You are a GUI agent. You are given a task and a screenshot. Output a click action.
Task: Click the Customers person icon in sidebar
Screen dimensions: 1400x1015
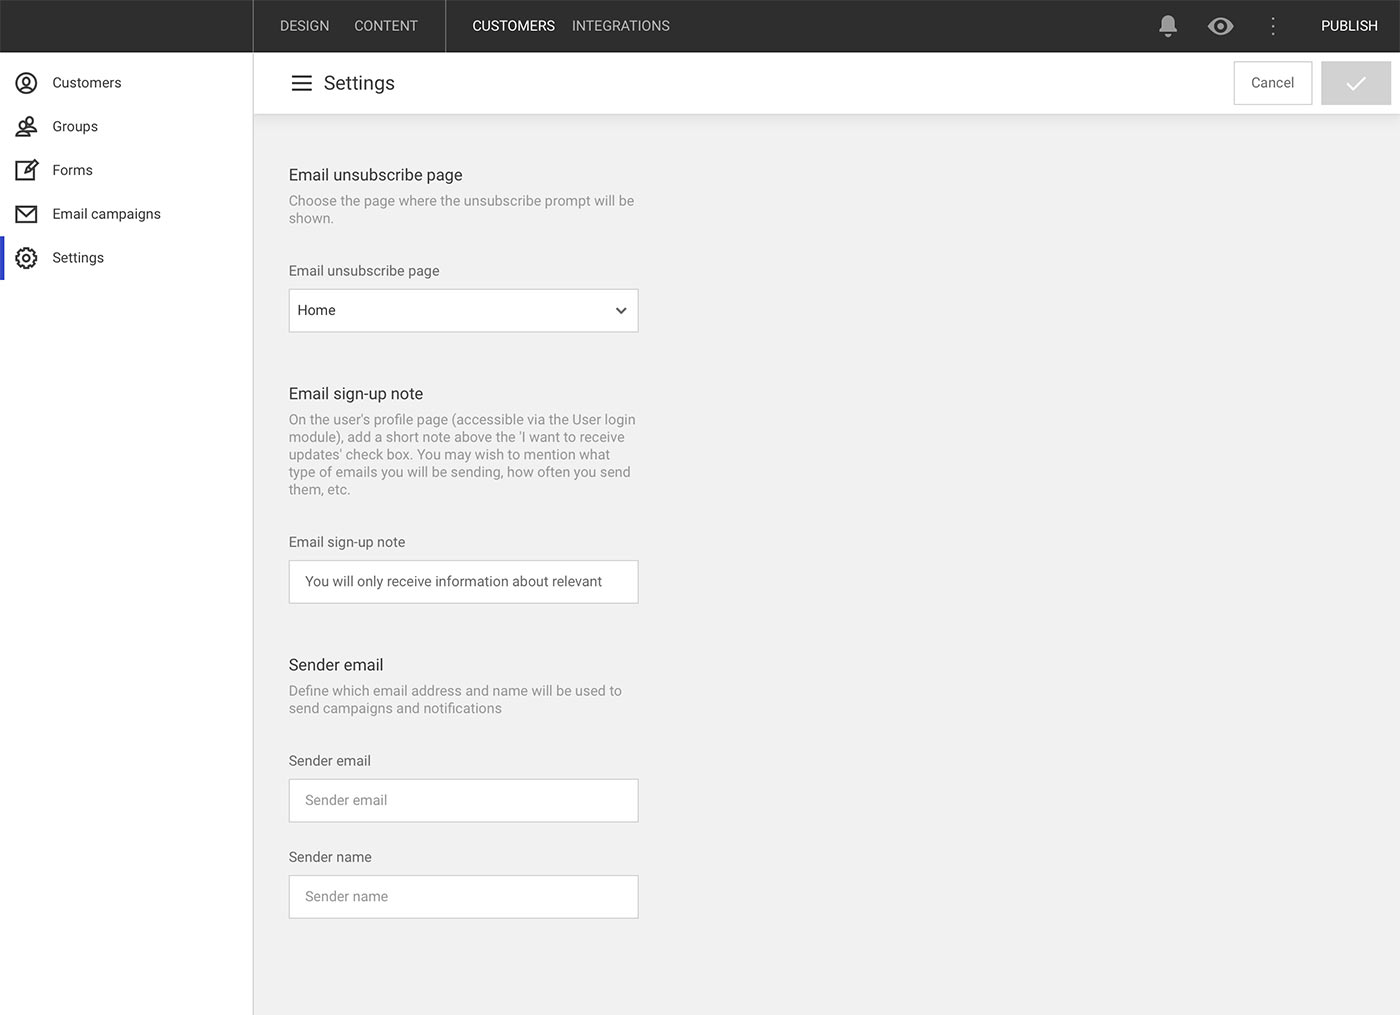[27, 83]
